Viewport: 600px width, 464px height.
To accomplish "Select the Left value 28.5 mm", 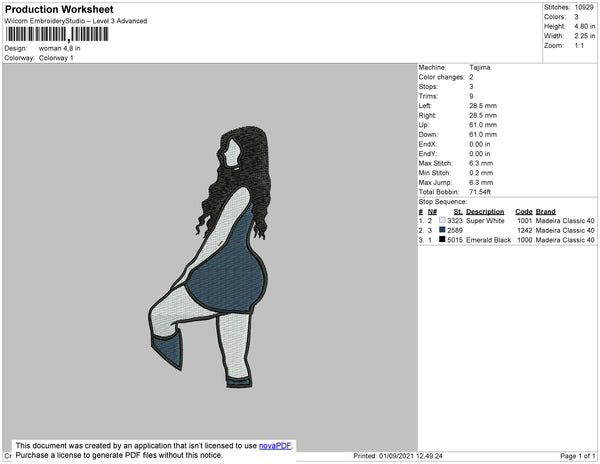I will pyautogui.click(x=483, y=106).
